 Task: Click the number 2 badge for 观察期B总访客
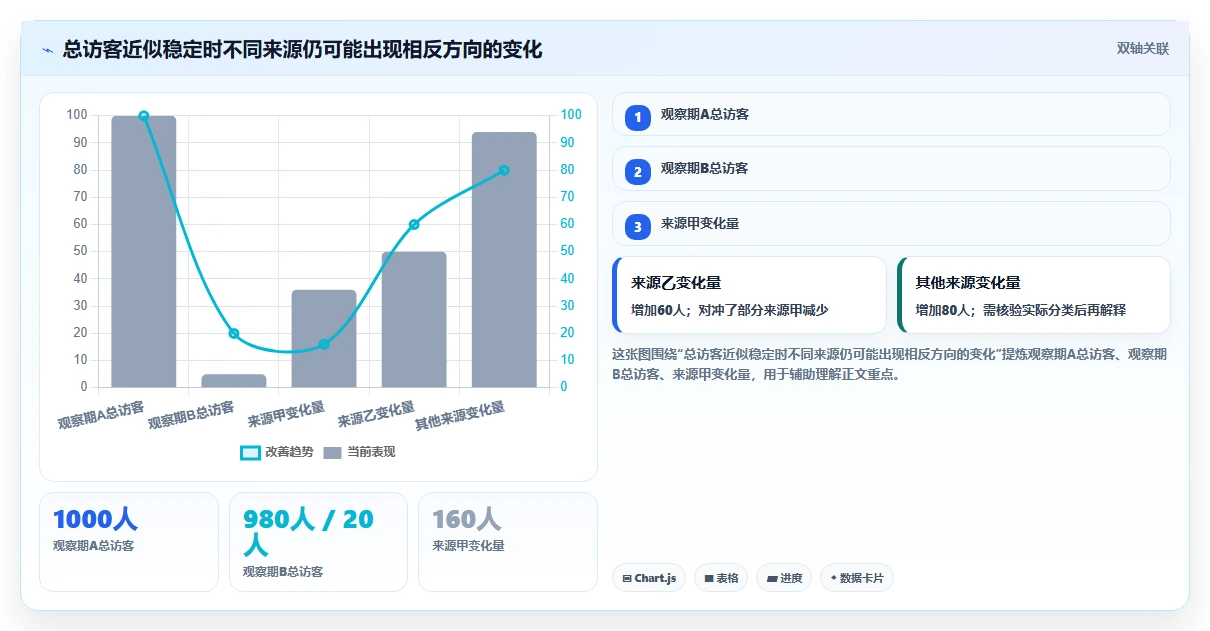(x=638, y=172)
